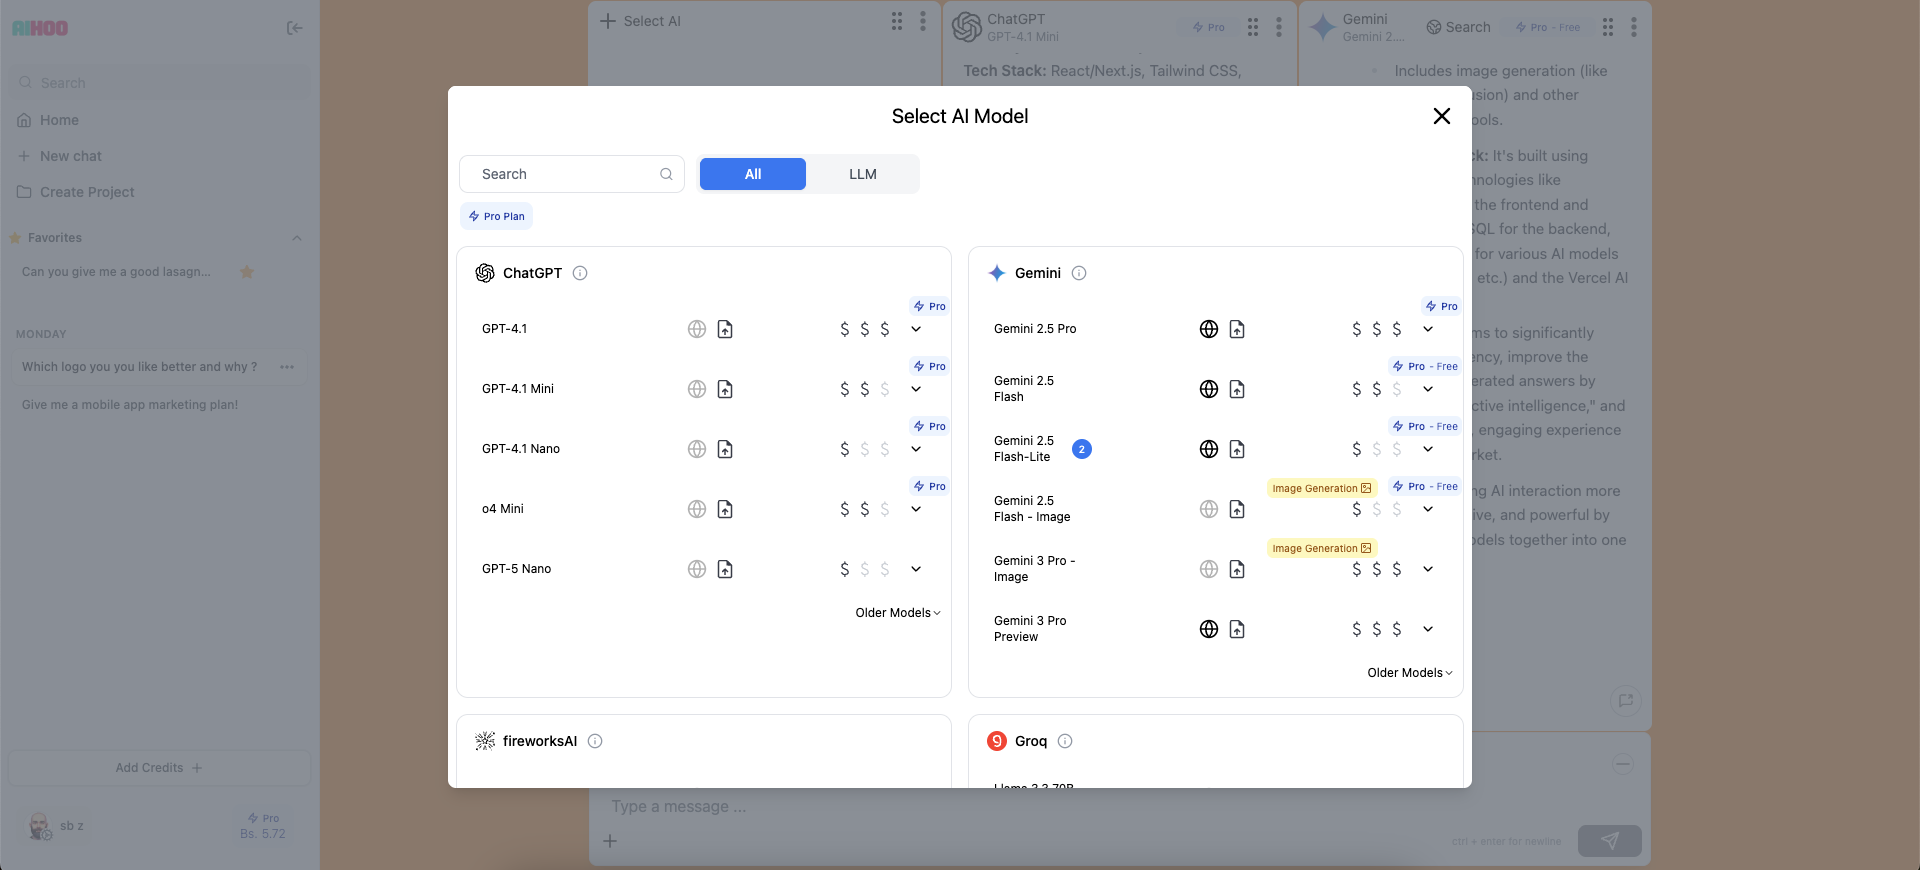
Task: Toggle the Pro Plan filter chip
Action: pos(497,216)
